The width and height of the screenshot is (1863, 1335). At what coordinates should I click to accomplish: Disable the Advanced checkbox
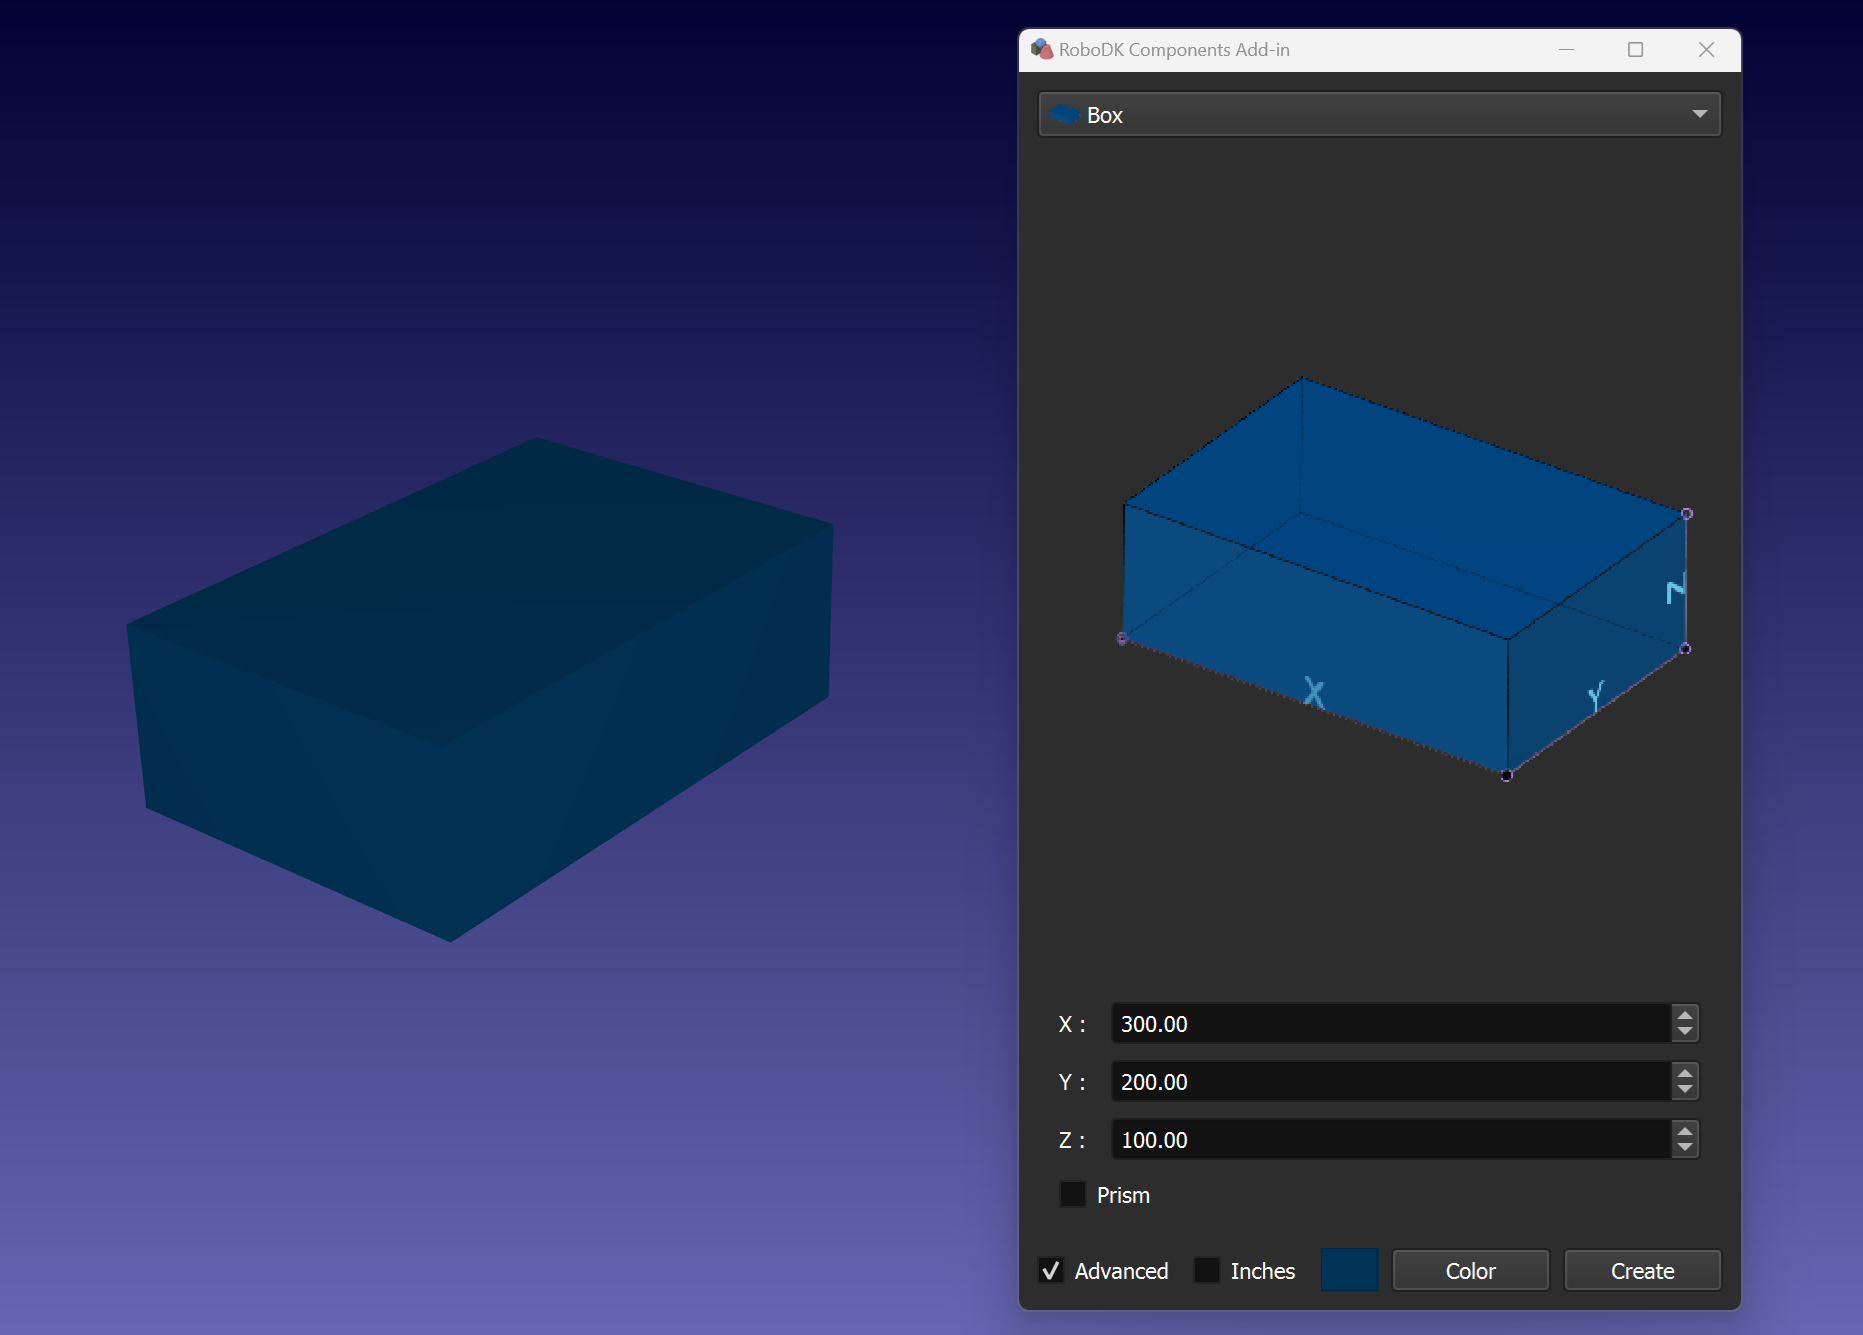[x=1050, y=1269]
